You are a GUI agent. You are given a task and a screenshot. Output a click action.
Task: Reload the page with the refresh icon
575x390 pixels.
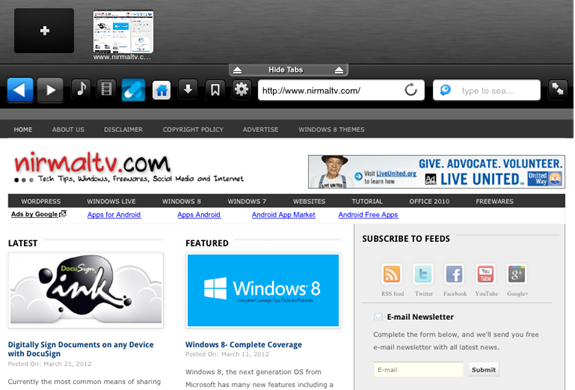(411, 90)
